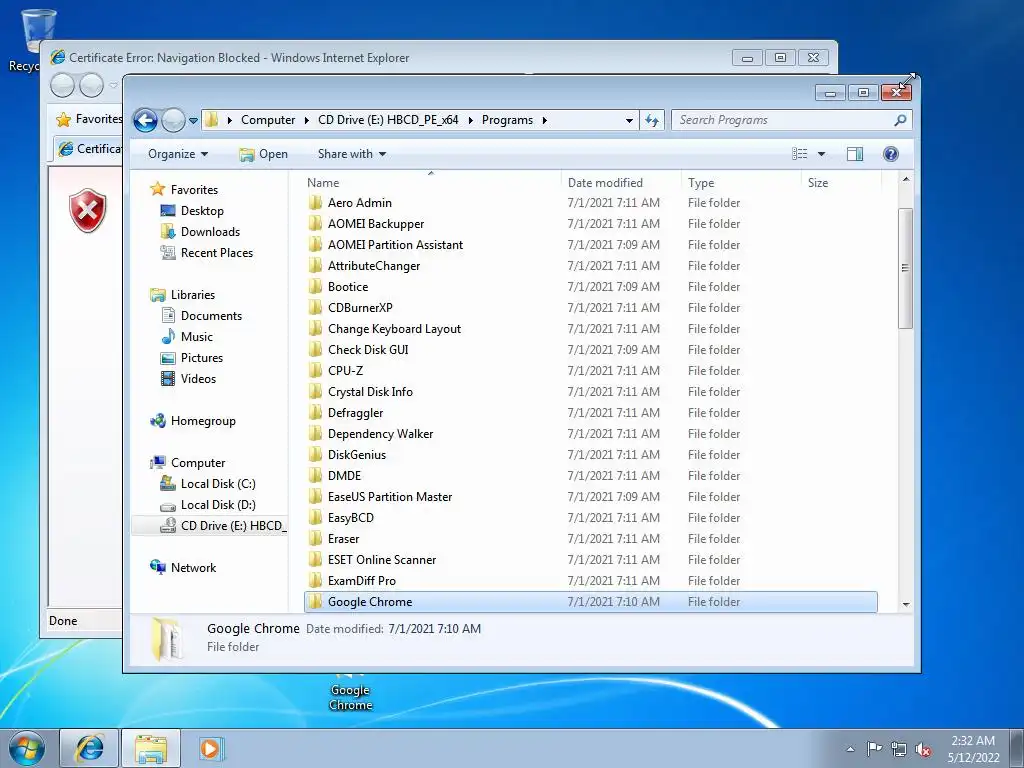Click the muted volume tray icon

[x=923, y=749]
